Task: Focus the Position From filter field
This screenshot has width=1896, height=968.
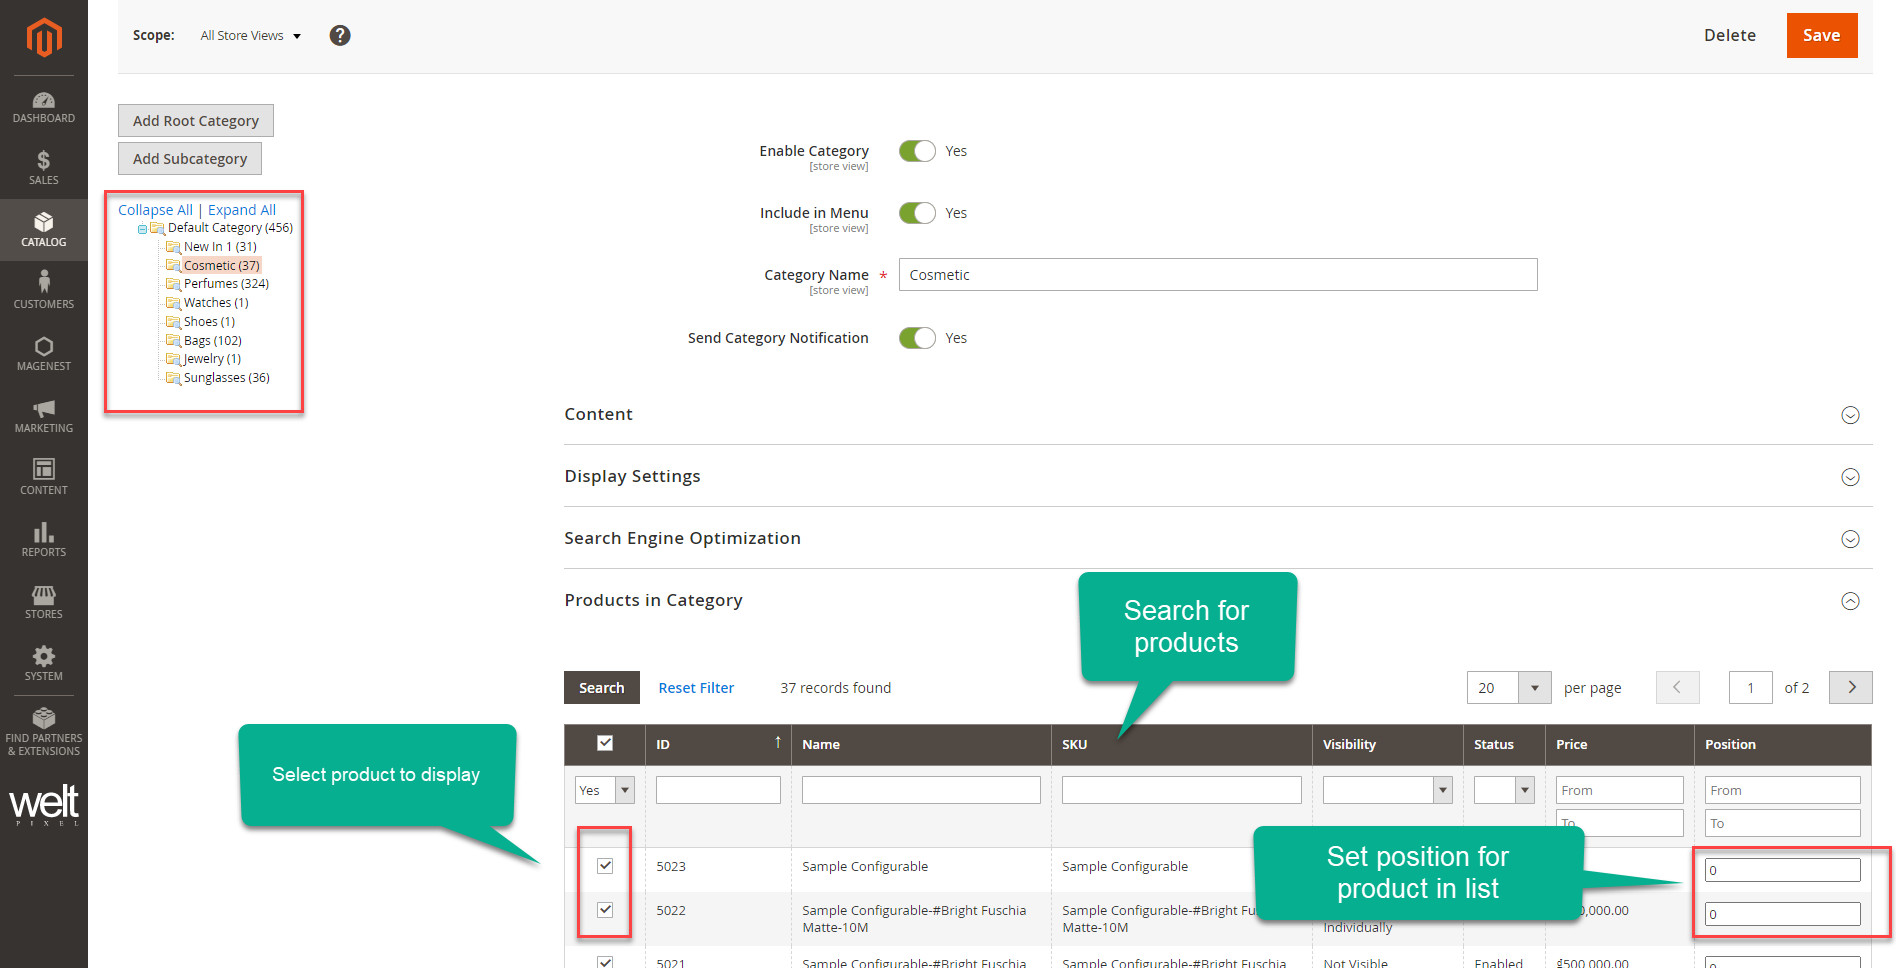Action: tap(1783, 790)
